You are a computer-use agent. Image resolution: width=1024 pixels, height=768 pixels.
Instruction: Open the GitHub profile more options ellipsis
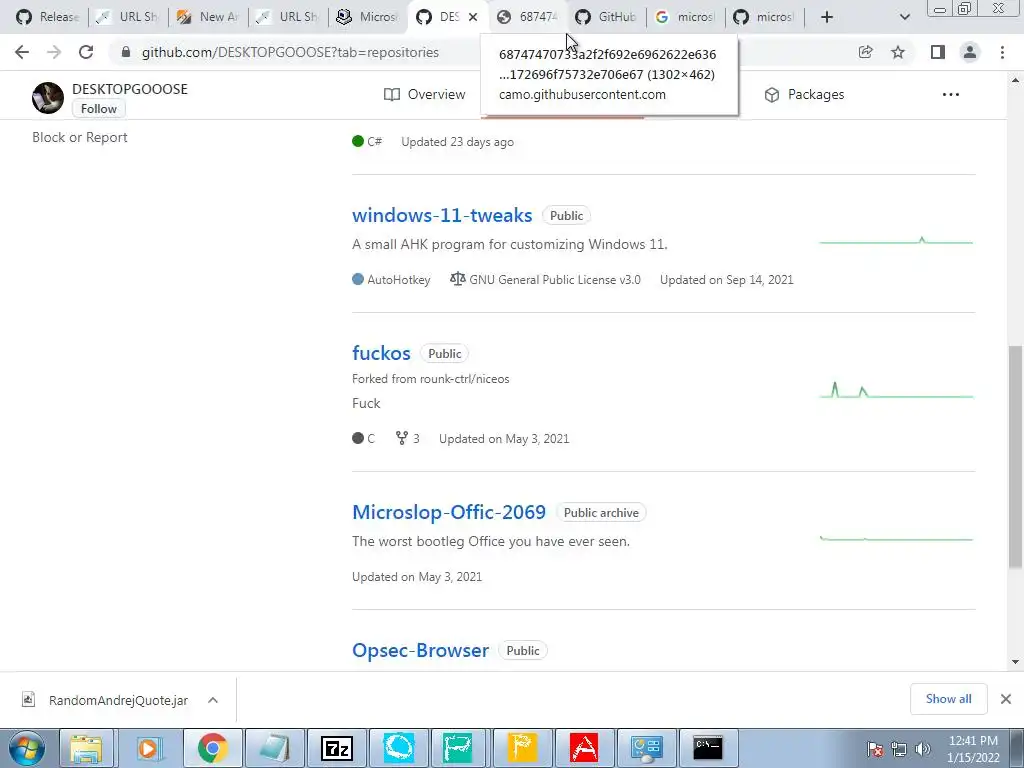(x=951, y=95)
